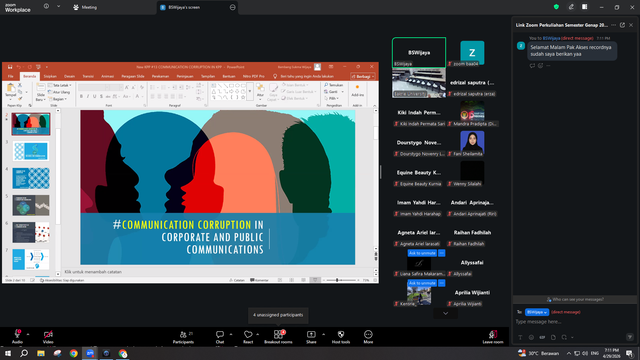Ask Kenshin participant to unmute
Image resolution: width=640 pixels, height=360 pixels.
click(422, 283)
